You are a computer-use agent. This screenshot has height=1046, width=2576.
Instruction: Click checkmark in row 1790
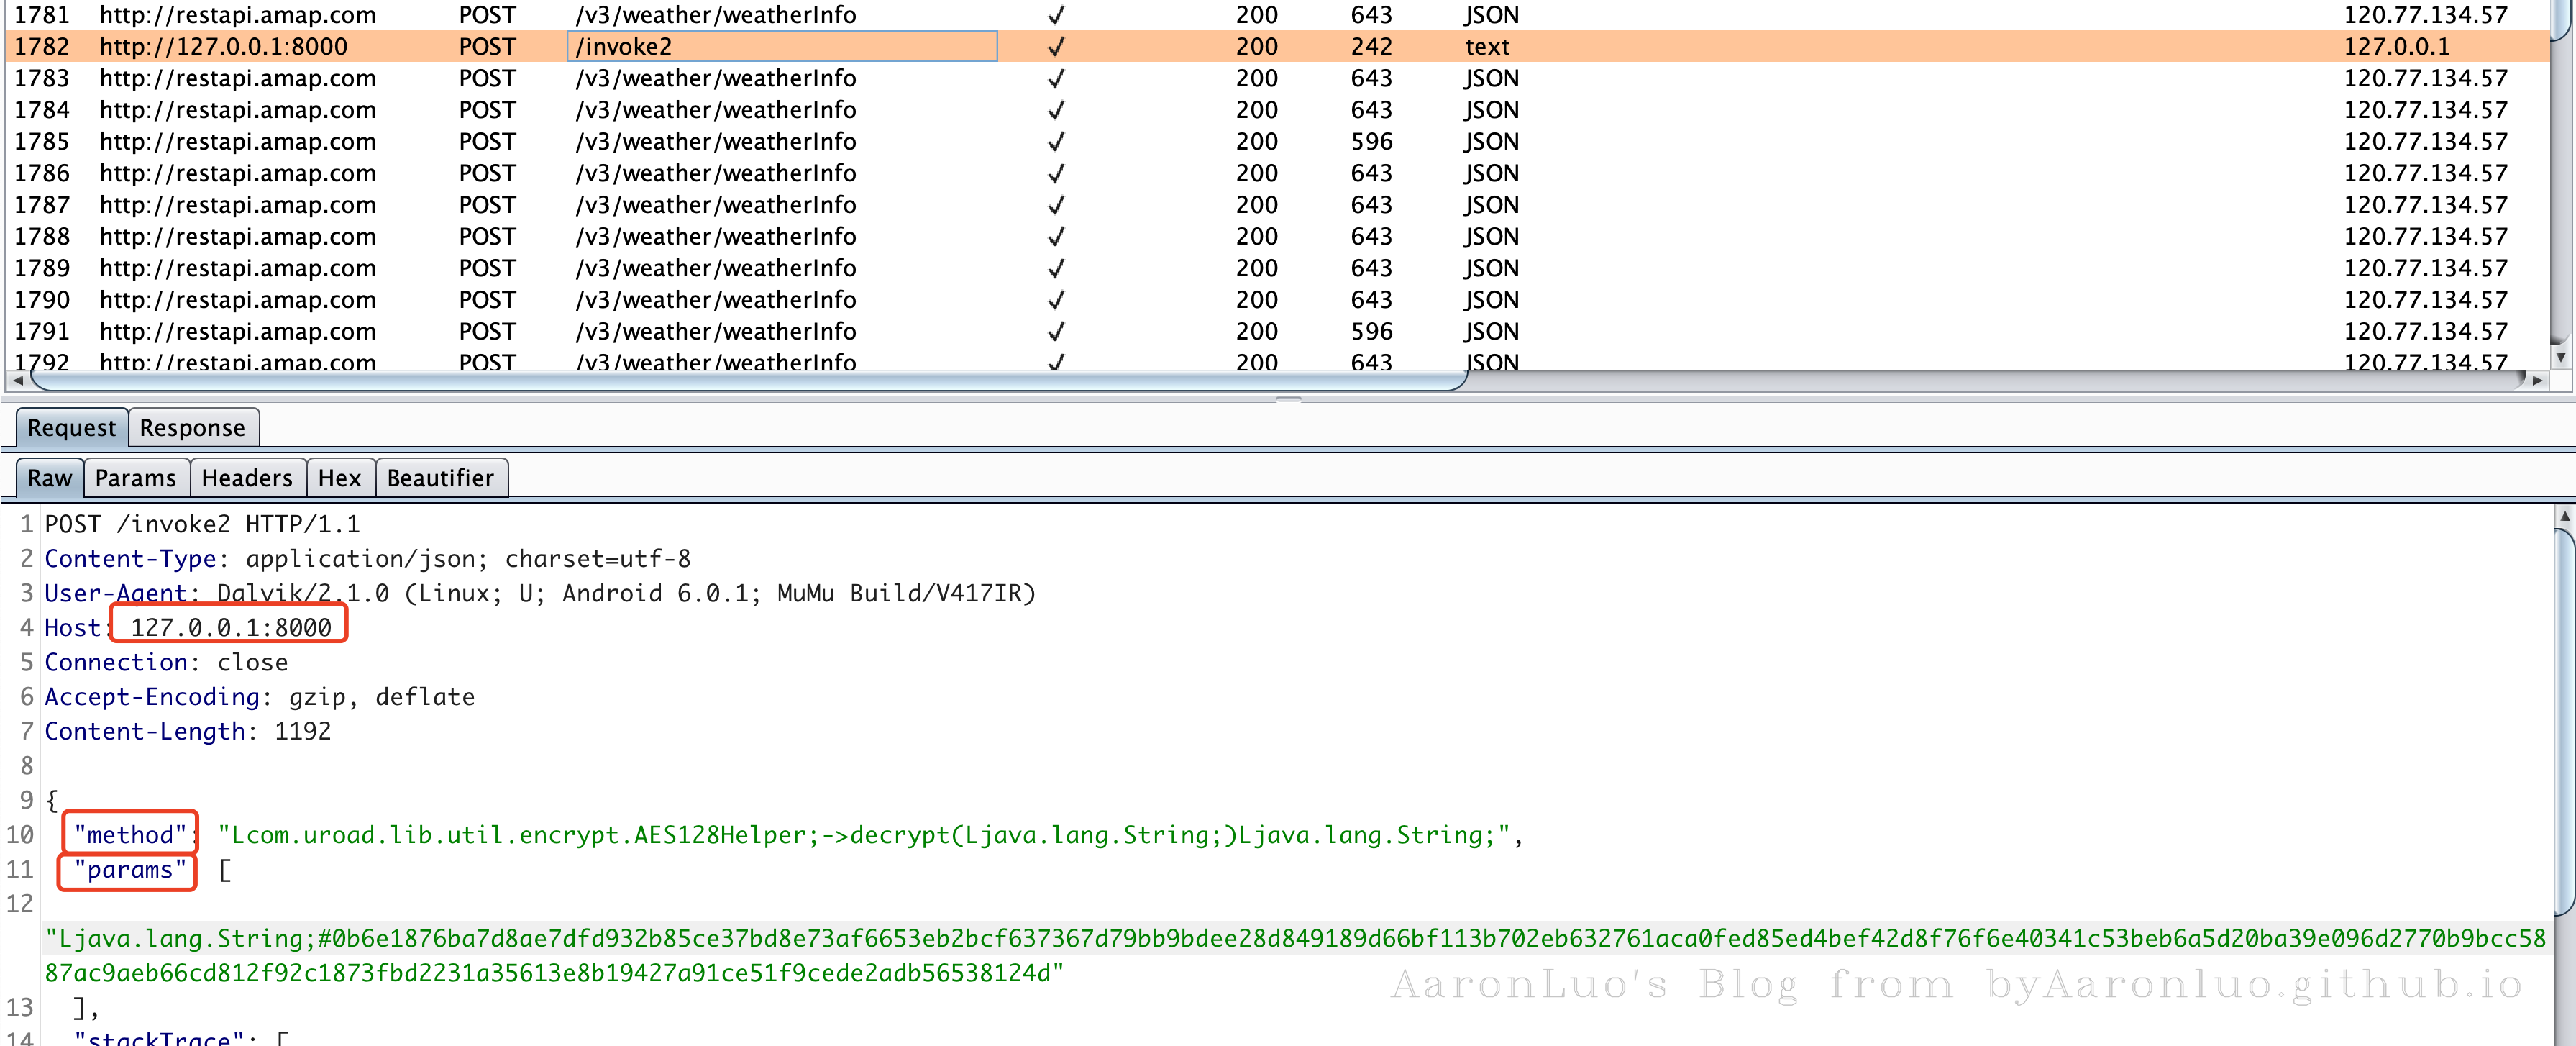(1056, 300)
